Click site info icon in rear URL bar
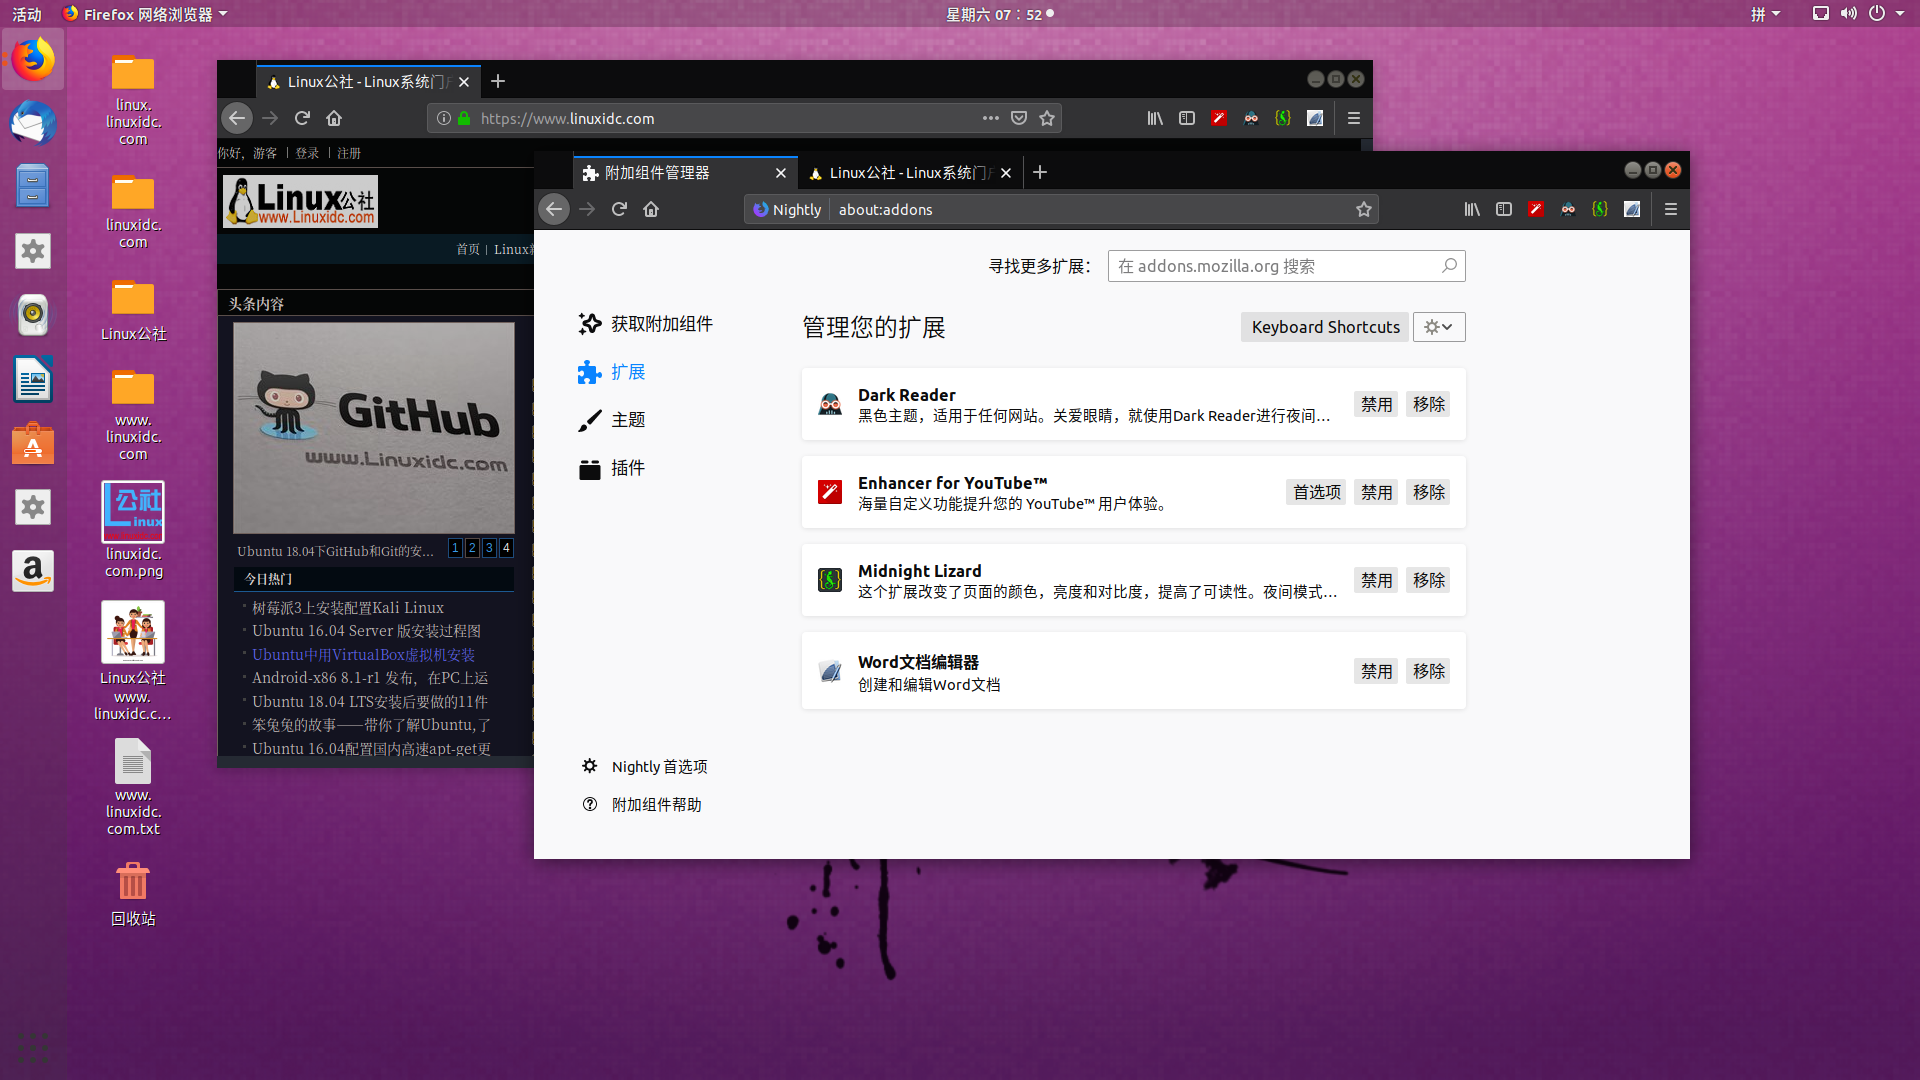 click(x=444, y=118)
